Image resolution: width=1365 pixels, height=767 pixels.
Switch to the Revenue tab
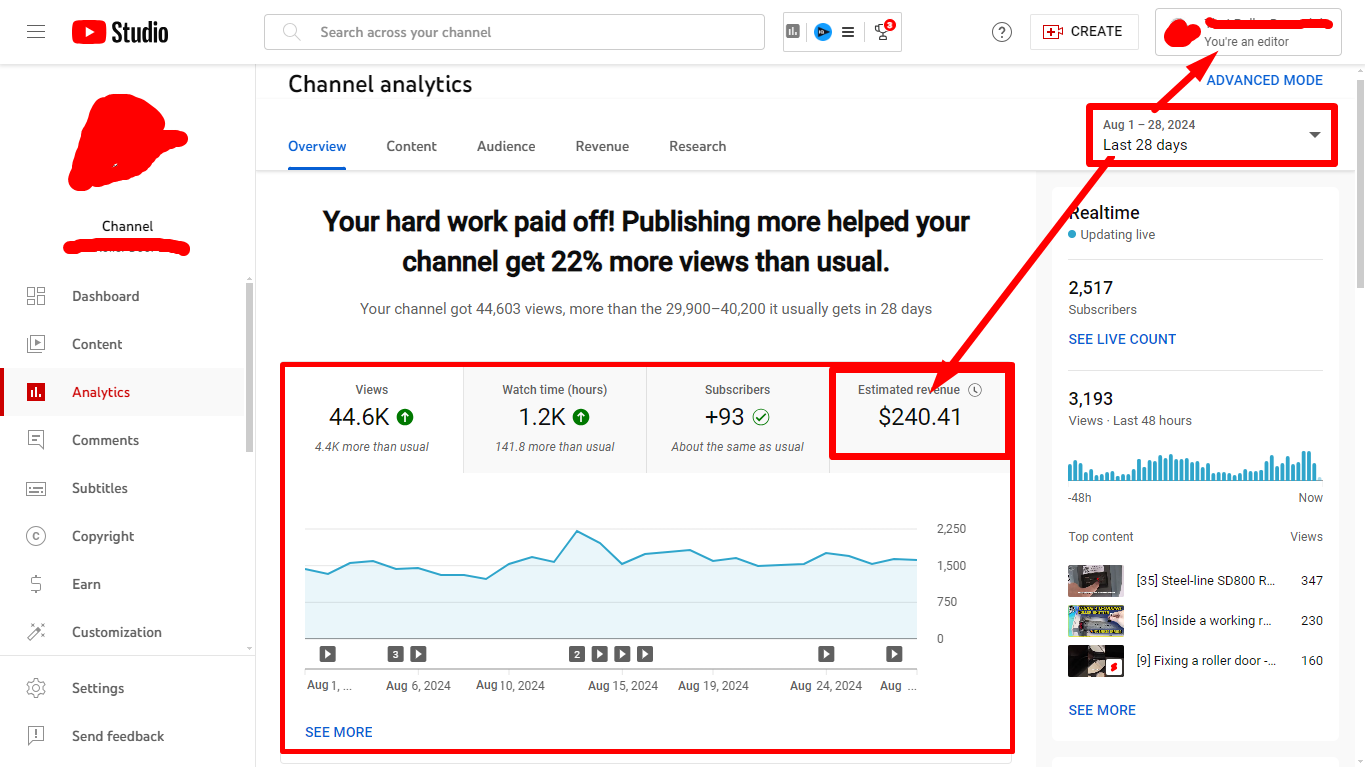pos(602,146)
